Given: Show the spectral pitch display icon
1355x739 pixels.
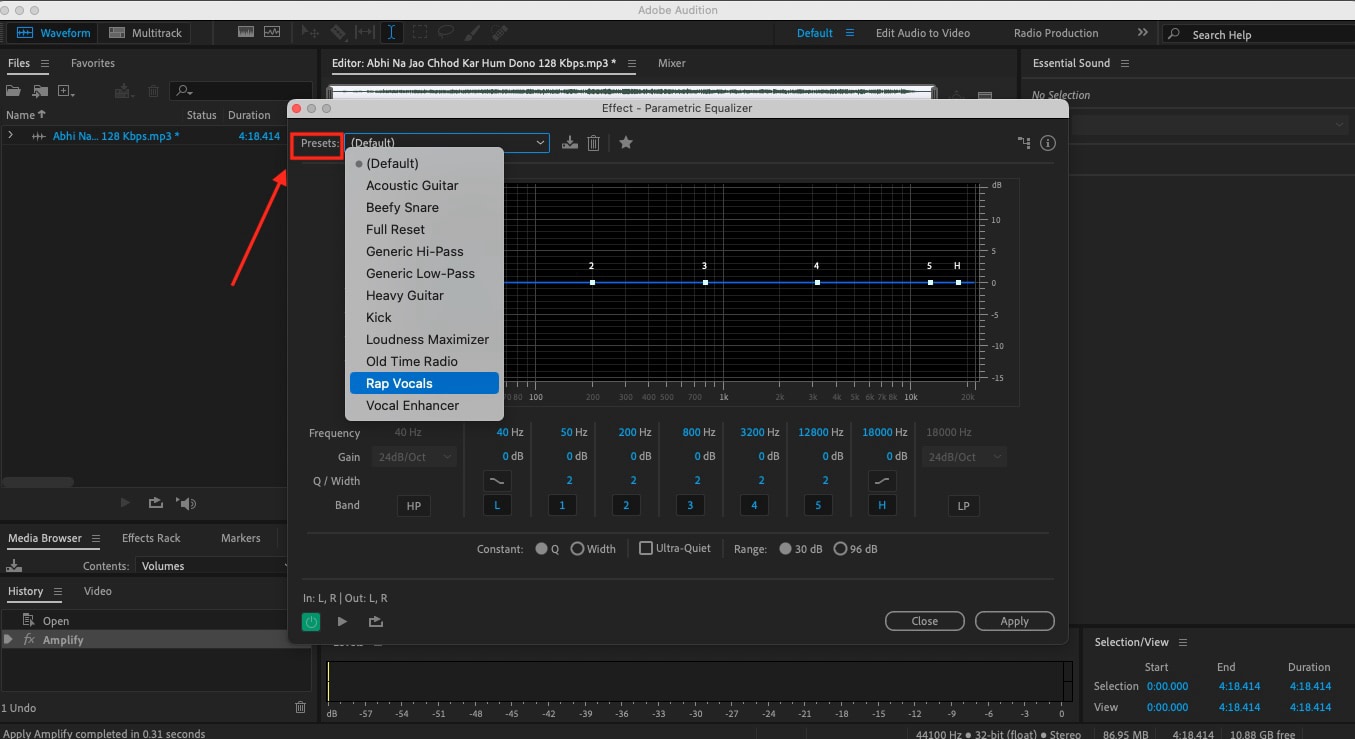Looking at the screenshot, I should pos(272,33).
